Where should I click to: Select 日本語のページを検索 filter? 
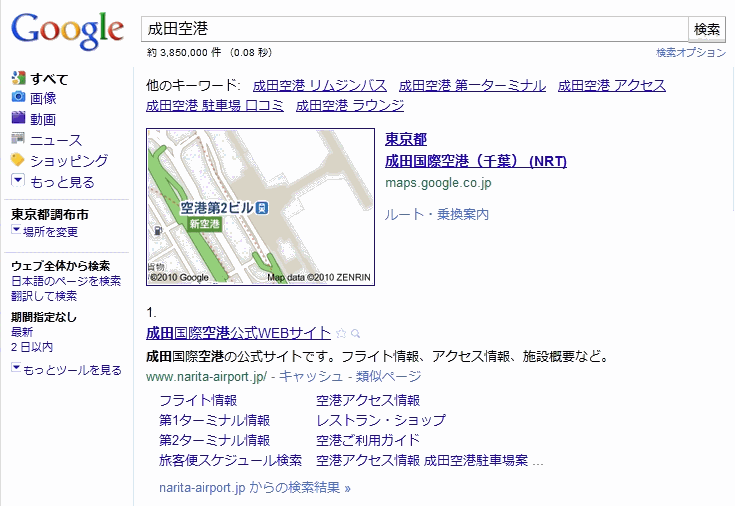(66, 281)
